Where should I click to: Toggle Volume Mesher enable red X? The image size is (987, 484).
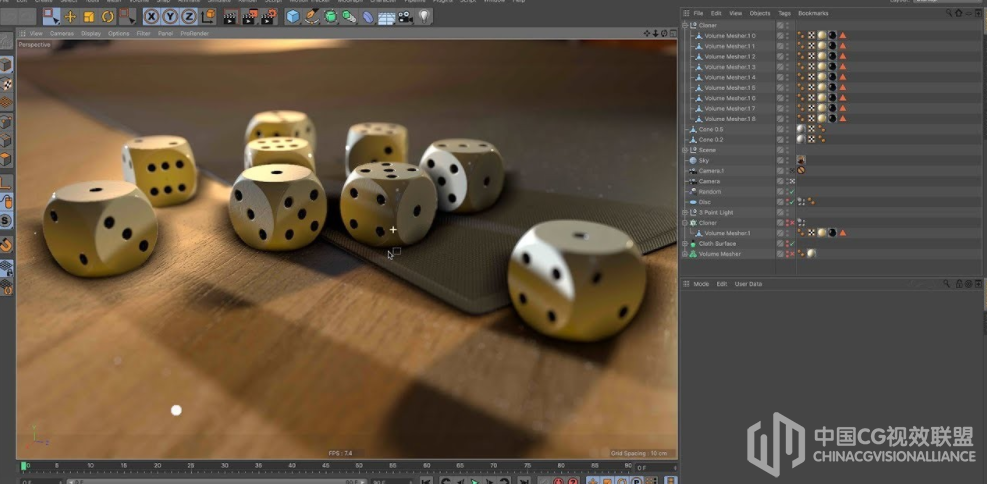(792, 254)
